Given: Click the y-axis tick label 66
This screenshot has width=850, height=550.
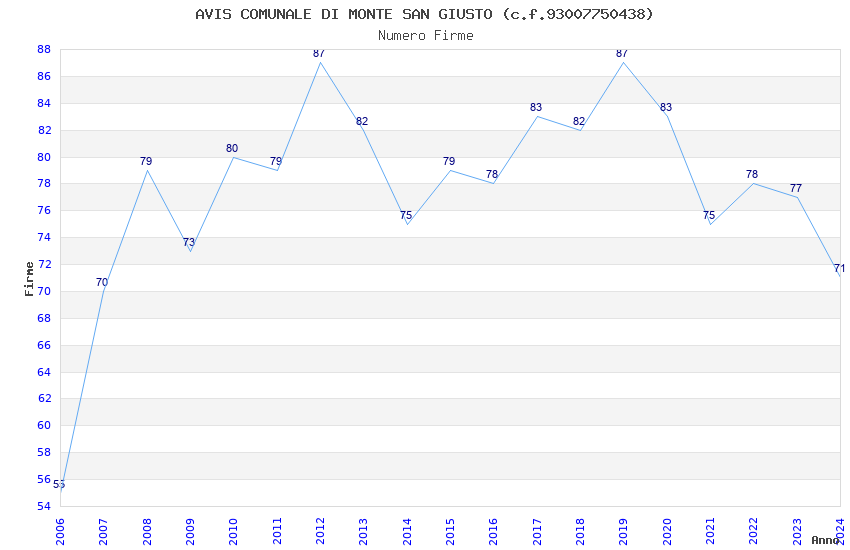Looking at the screenshot, I should coord(44,345).
